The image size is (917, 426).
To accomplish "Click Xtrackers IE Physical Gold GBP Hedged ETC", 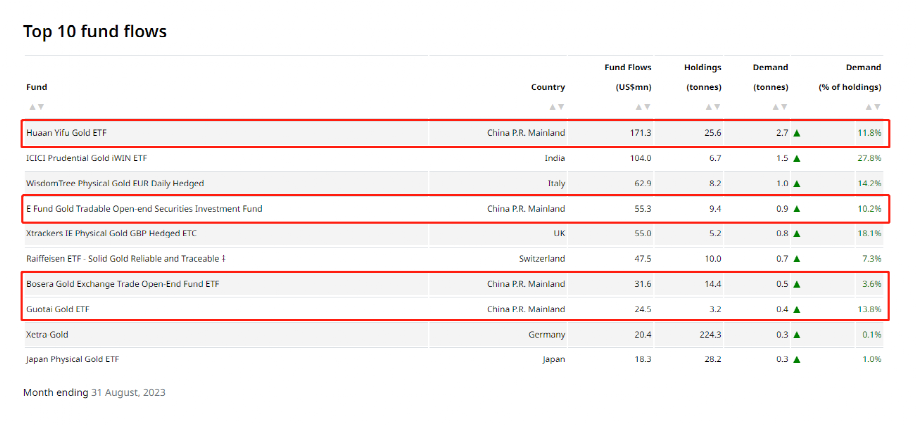I will [112, 233].
